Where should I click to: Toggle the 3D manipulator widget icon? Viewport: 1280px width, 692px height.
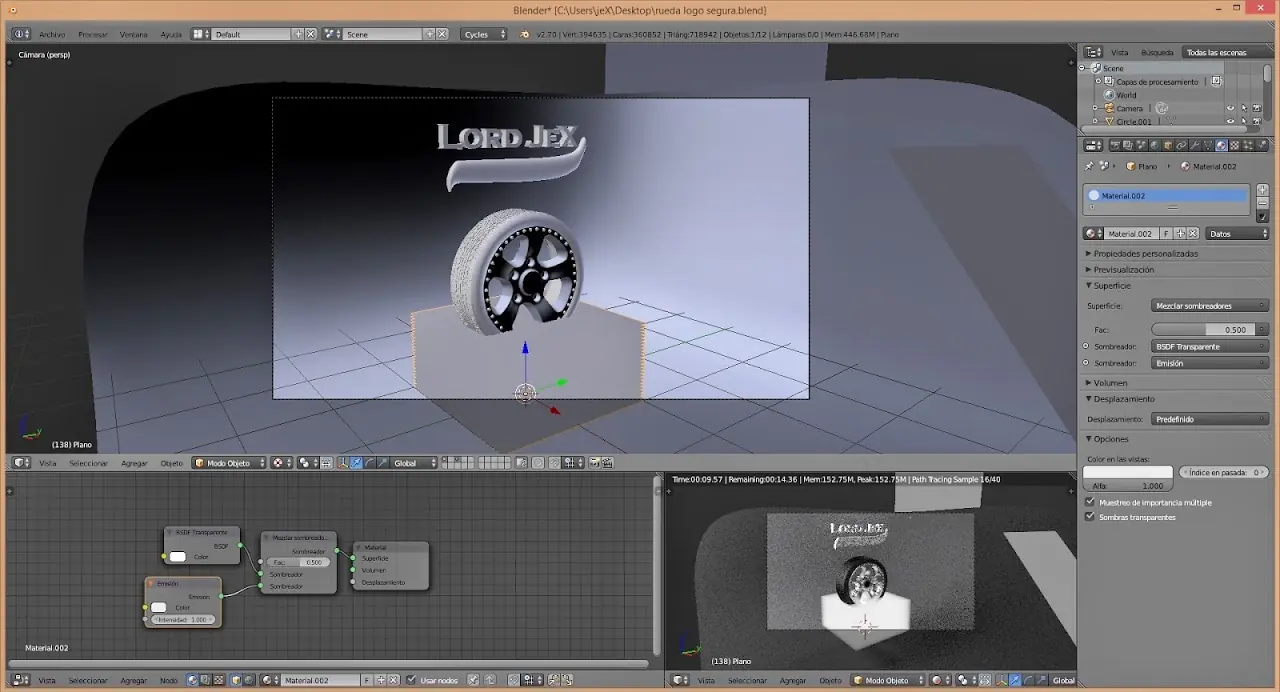coord(343,463)
